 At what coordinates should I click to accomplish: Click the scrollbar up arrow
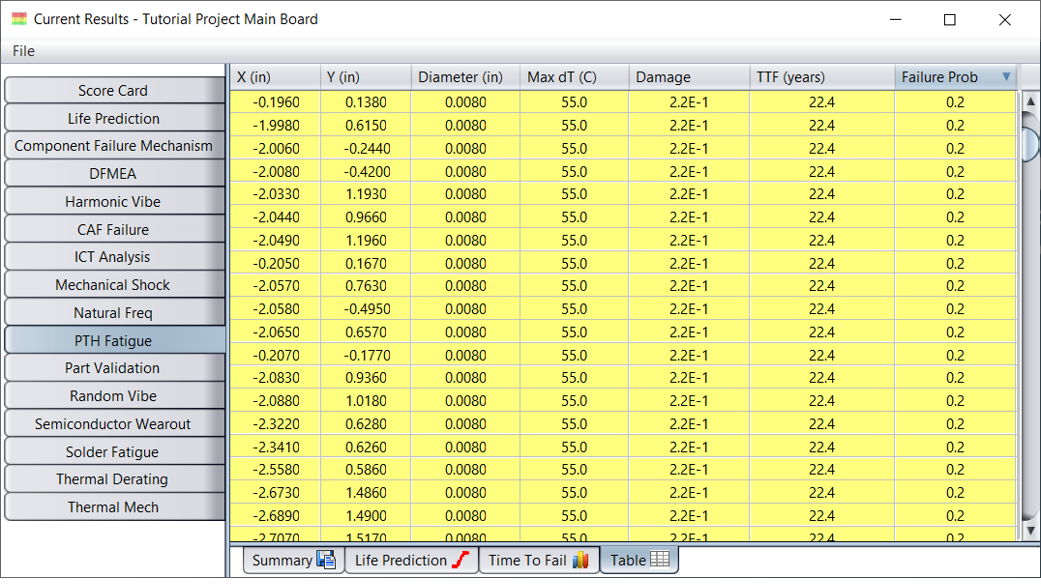tap(1030, 102)
